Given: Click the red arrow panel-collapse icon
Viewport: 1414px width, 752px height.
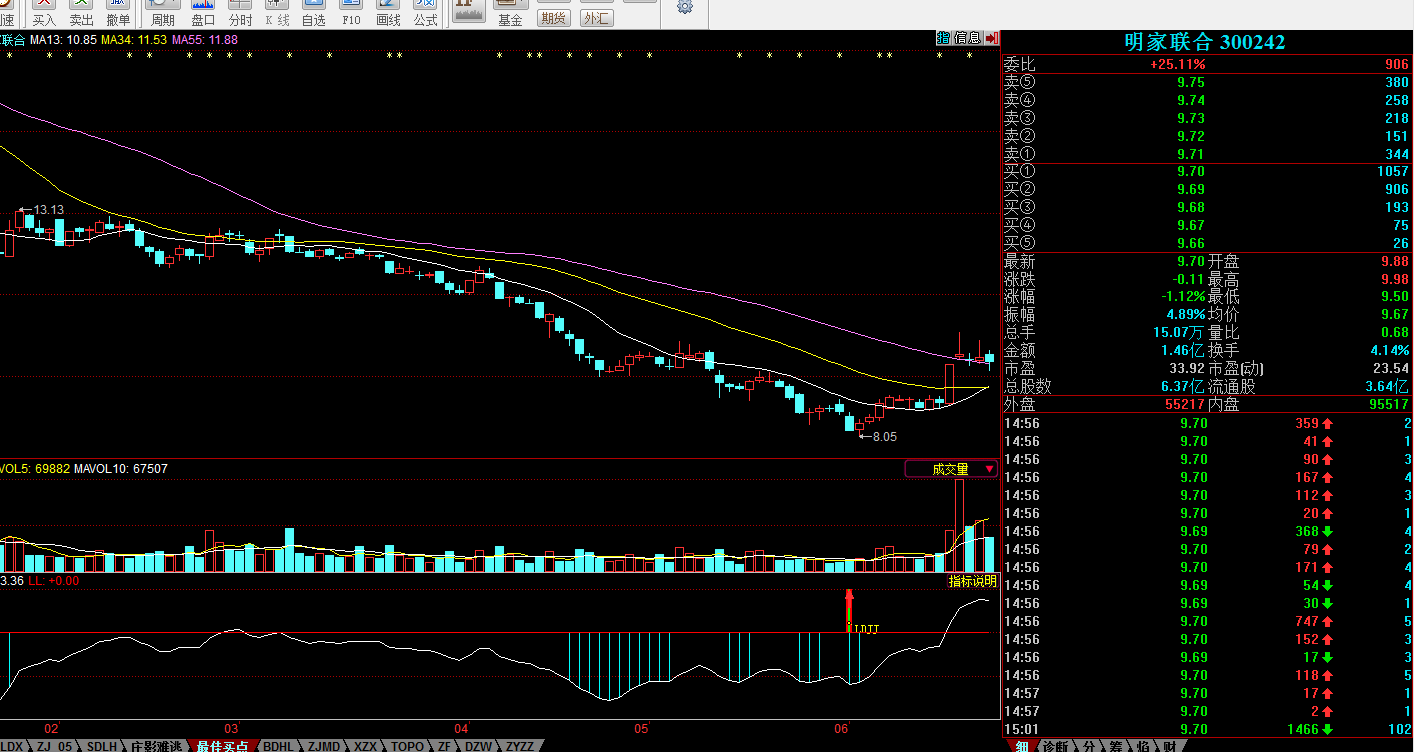Looking at the screenshot, I should tap(991, 38).
